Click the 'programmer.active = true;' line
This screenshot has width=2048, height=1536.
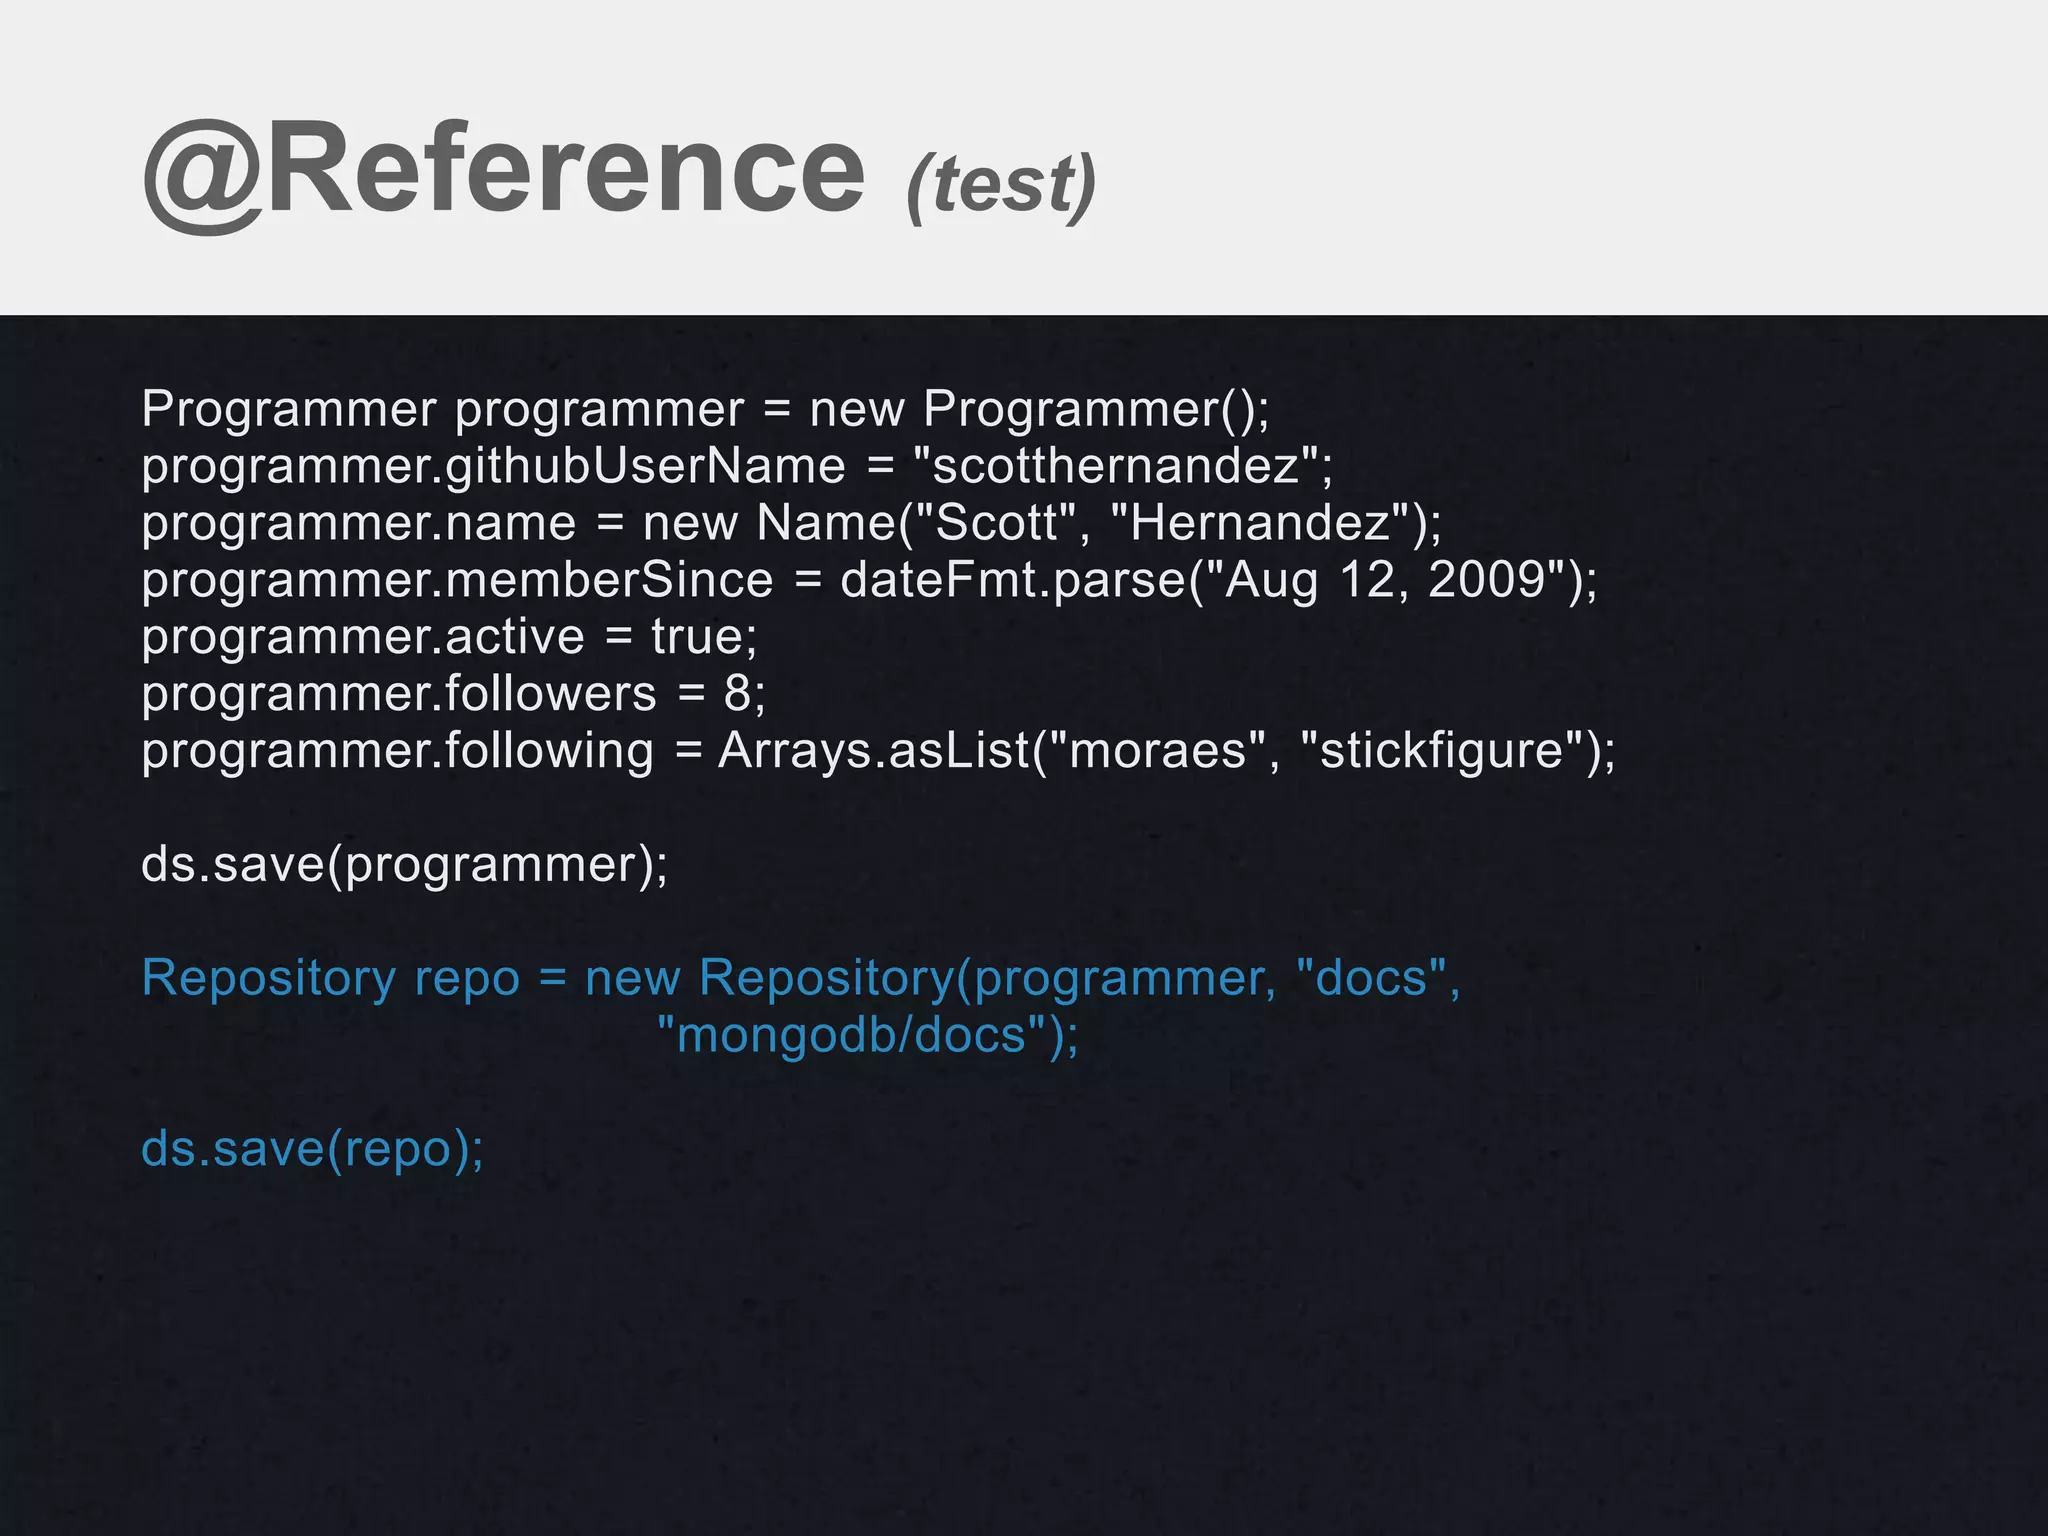(x=450, y=637)
